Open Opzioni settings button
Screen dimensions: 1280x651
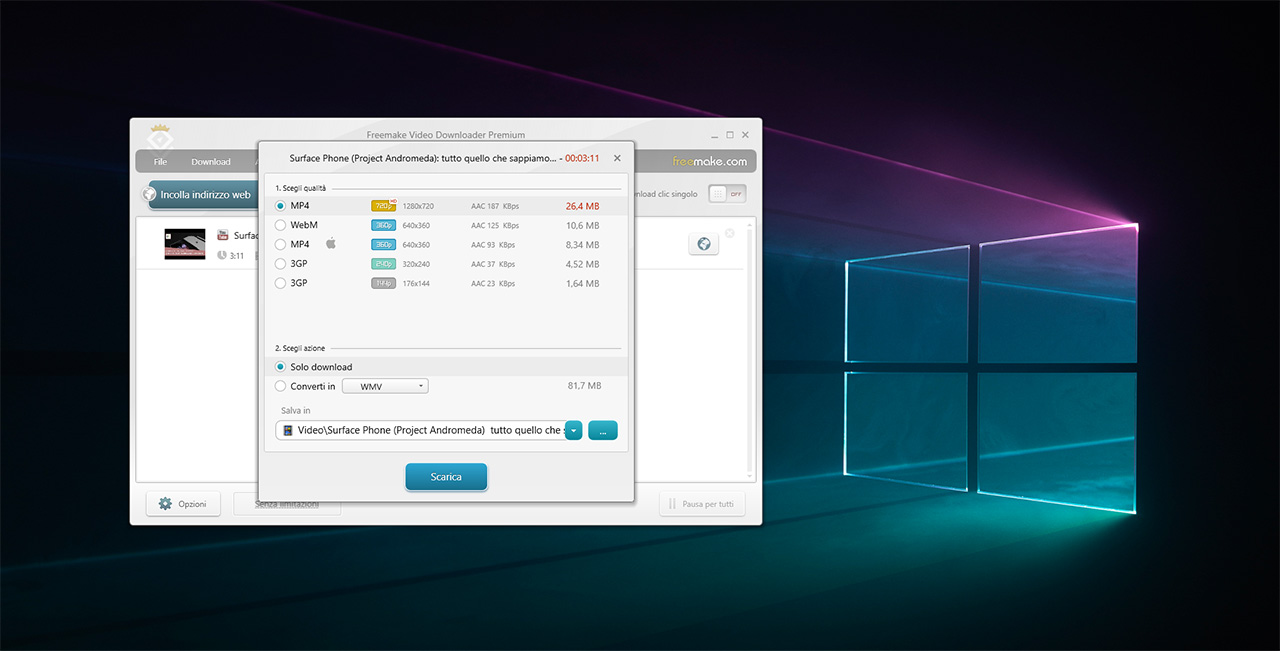[182, 504]
